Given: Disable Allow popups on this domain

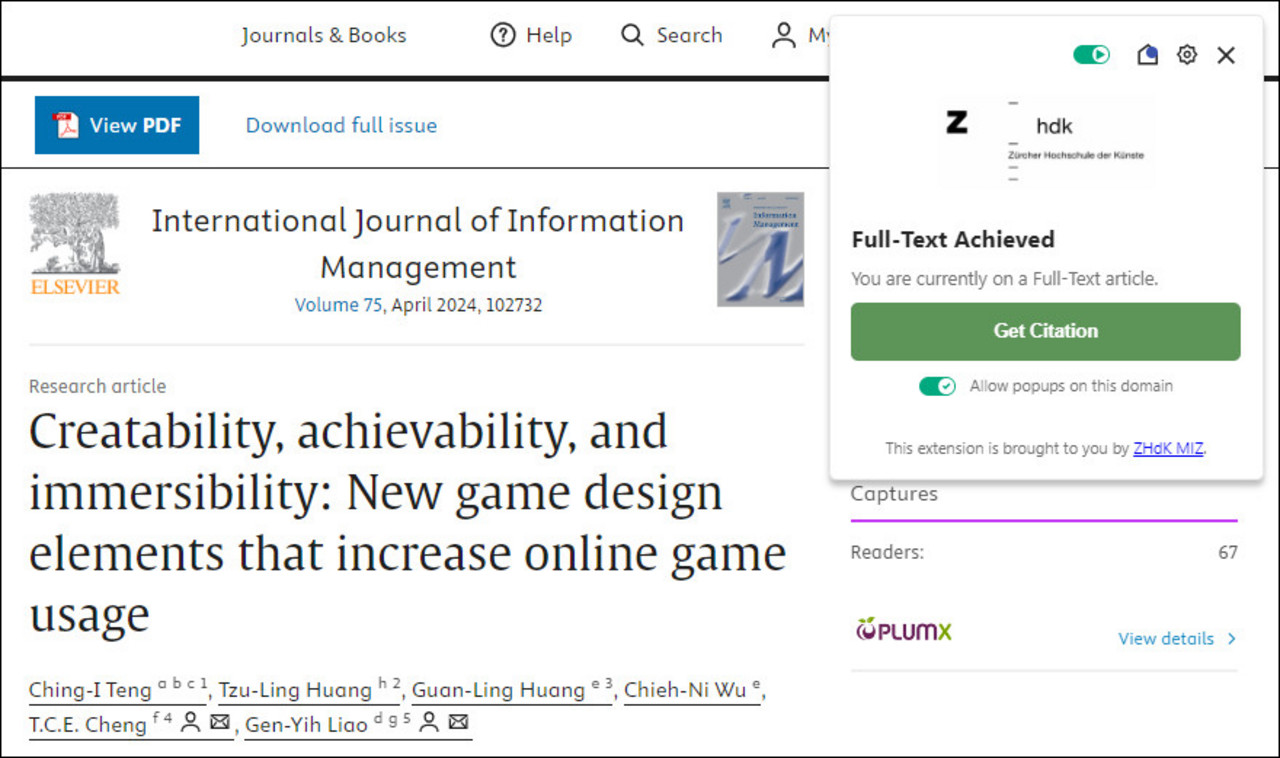Looking at the screenshot, I should (938, 386).
